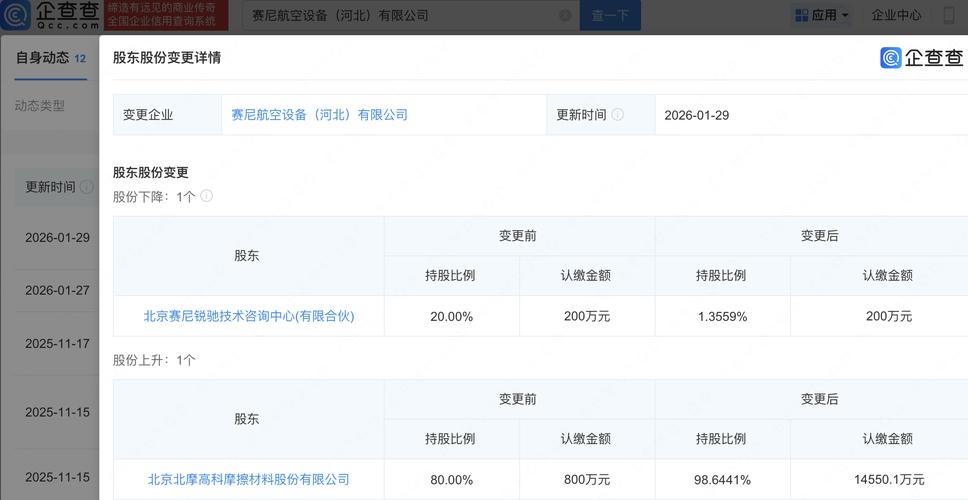Click info icon next to 更新时间 in details
The image size is (968, 500).
pyautogui.click(x=617, y=115)
